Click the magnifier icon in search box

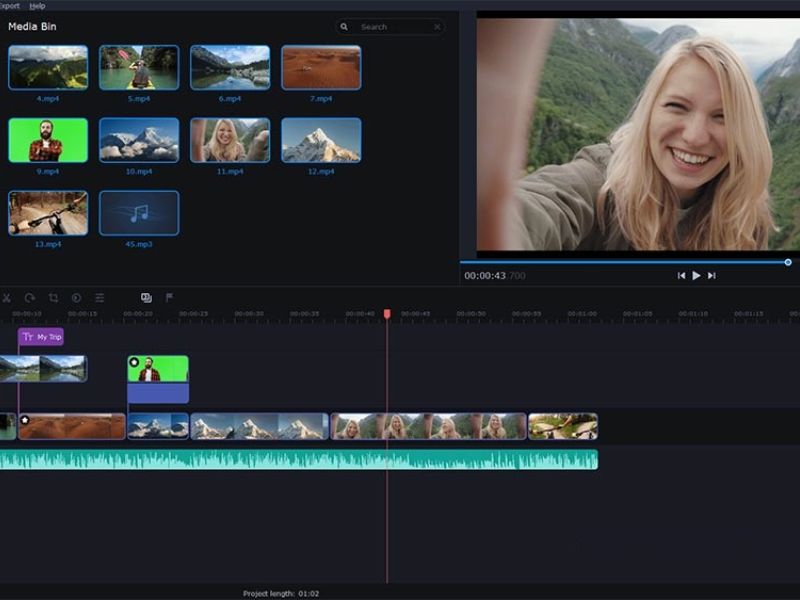345,27
